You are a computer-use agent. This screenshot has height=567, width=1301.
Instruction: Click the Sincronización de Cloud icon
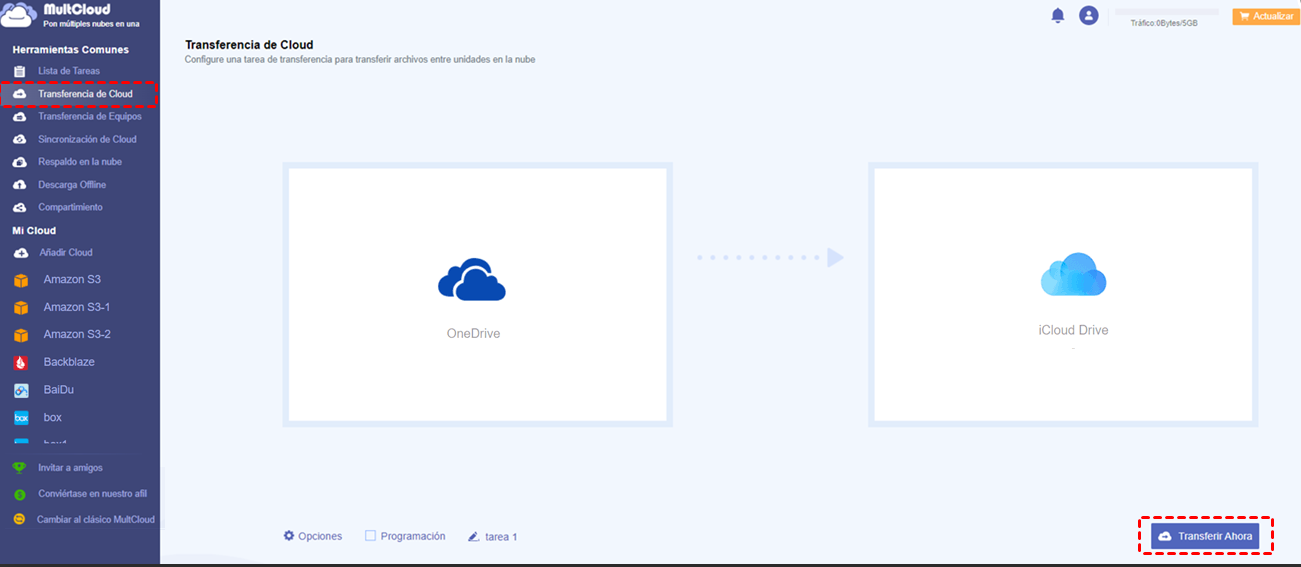(x=19, y=140)
